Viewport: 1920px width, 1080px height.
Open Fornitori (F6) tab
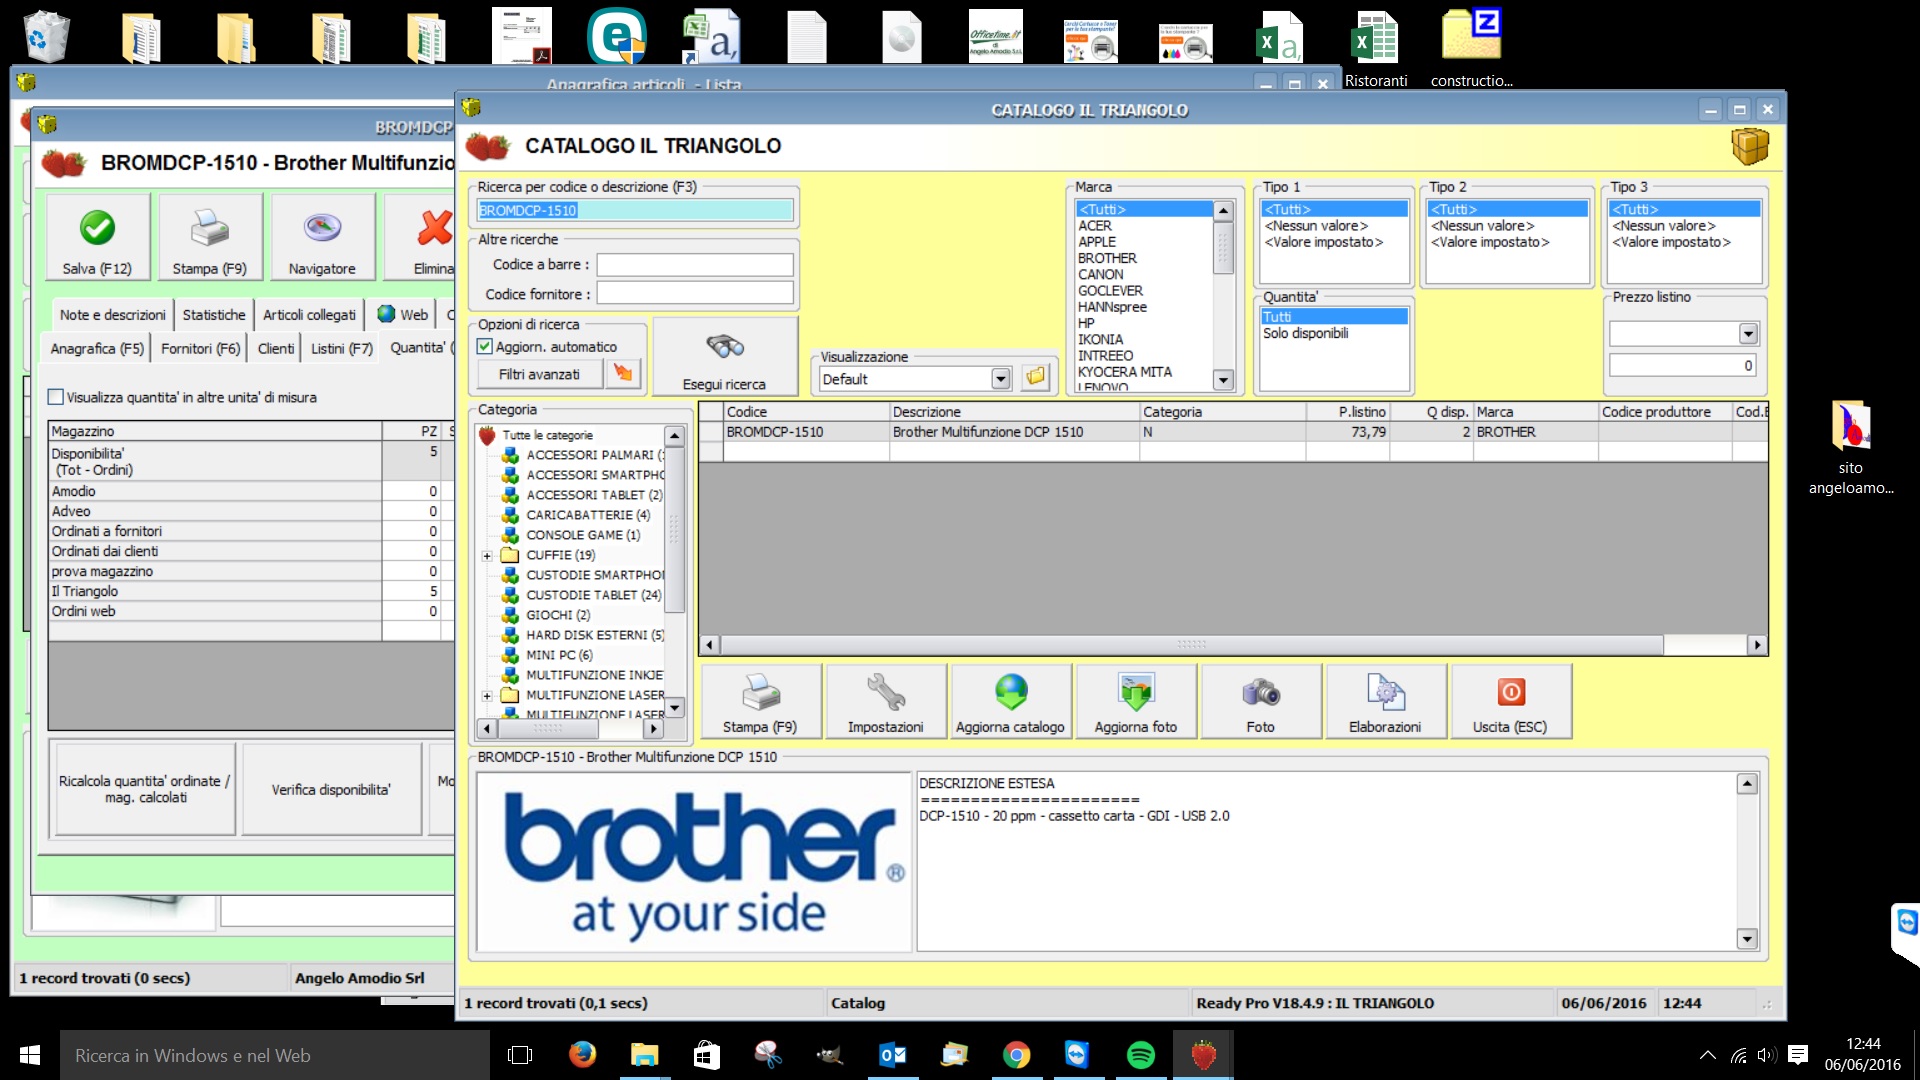[x=200, y=348]
